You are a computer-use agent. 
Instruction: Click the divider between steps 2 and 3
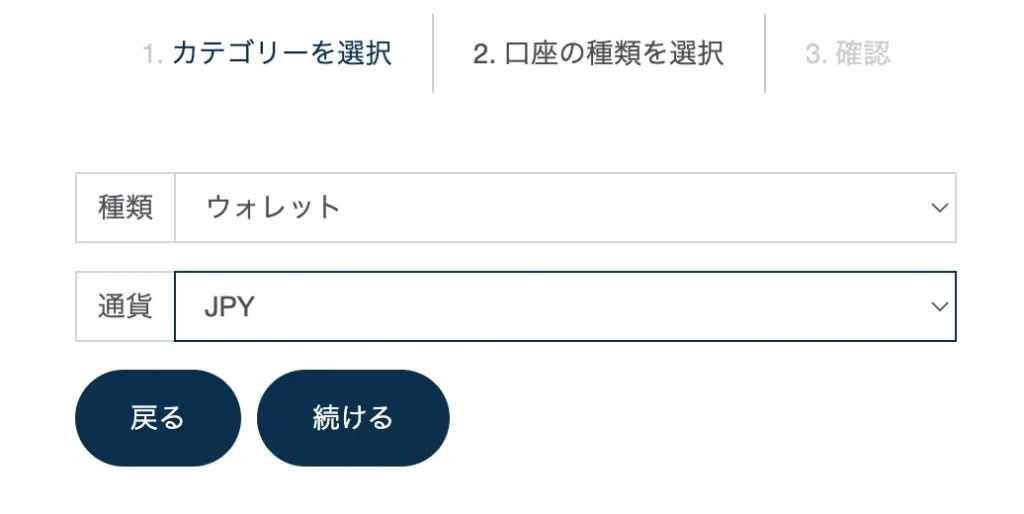point(765,53)
